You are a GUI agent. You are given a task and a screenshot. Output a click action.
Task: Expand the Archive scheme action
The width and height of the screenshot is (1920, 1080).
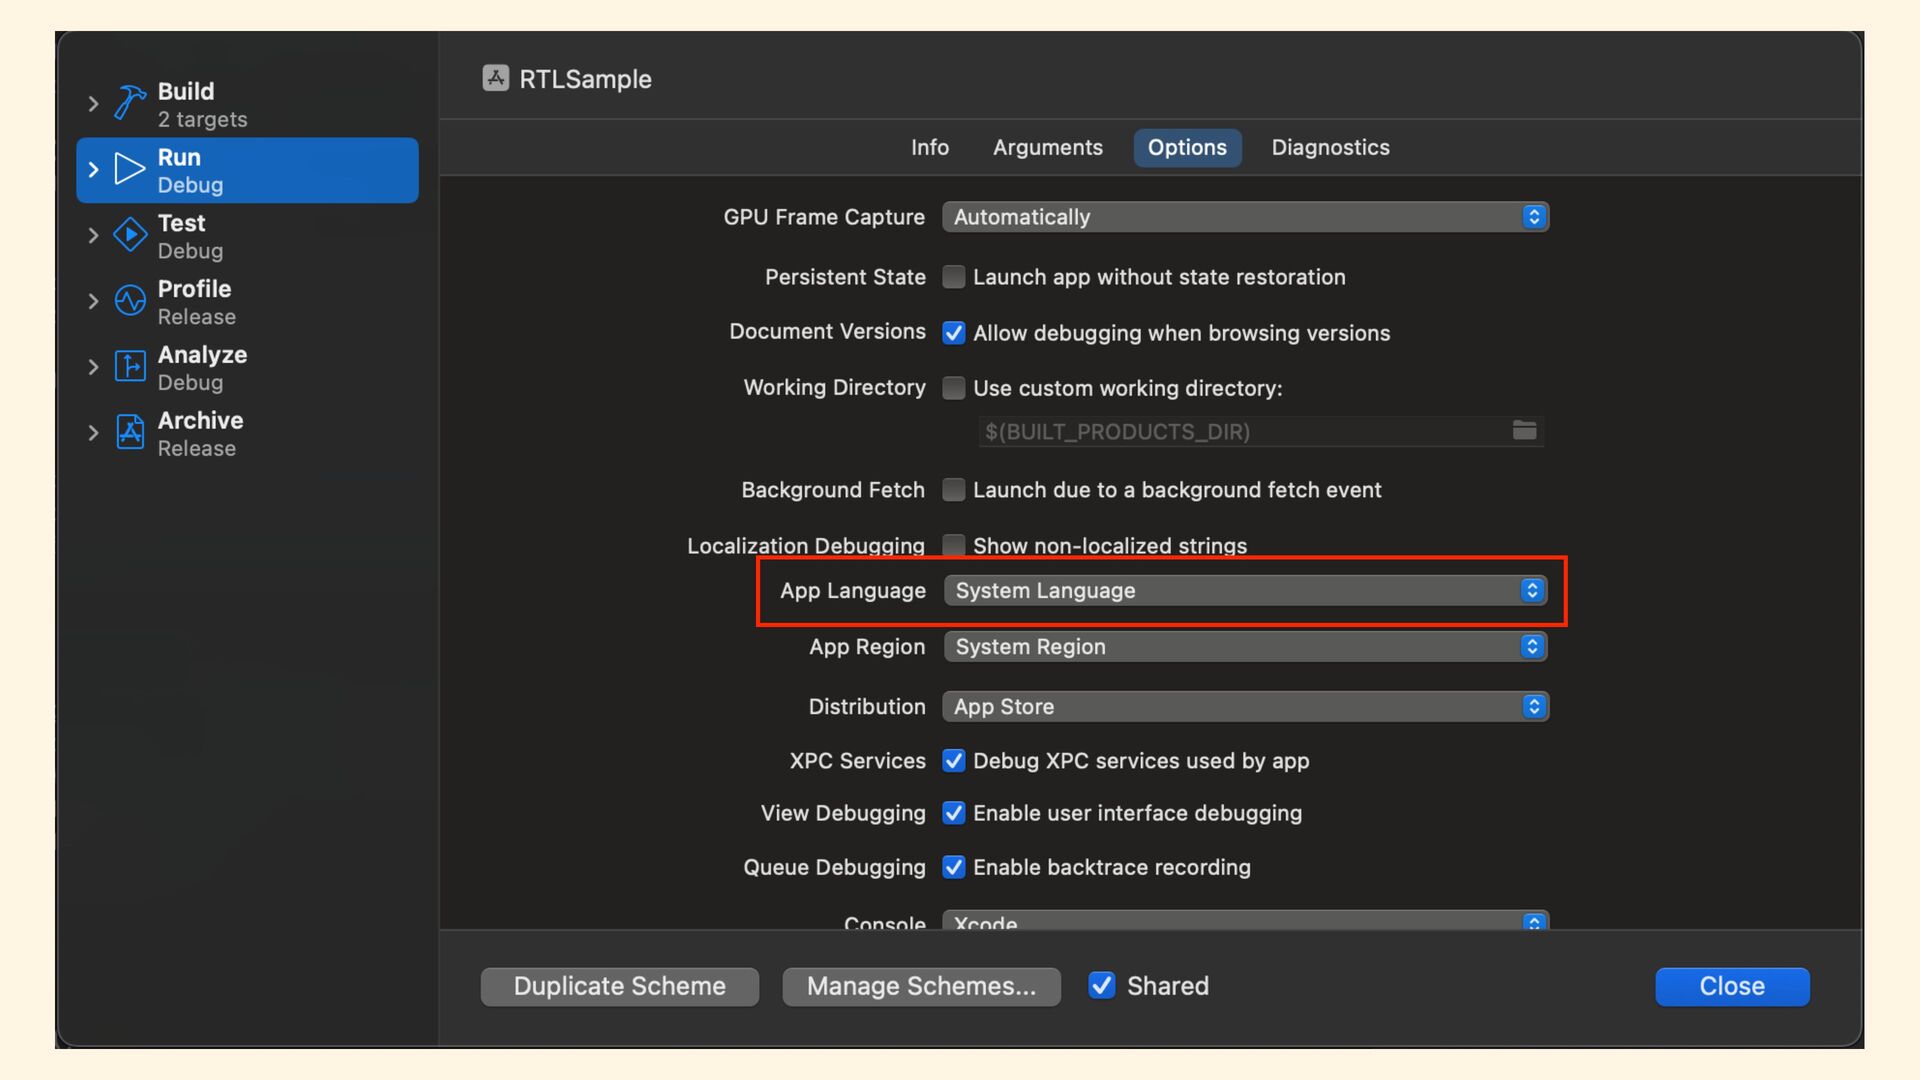point(93,433)
